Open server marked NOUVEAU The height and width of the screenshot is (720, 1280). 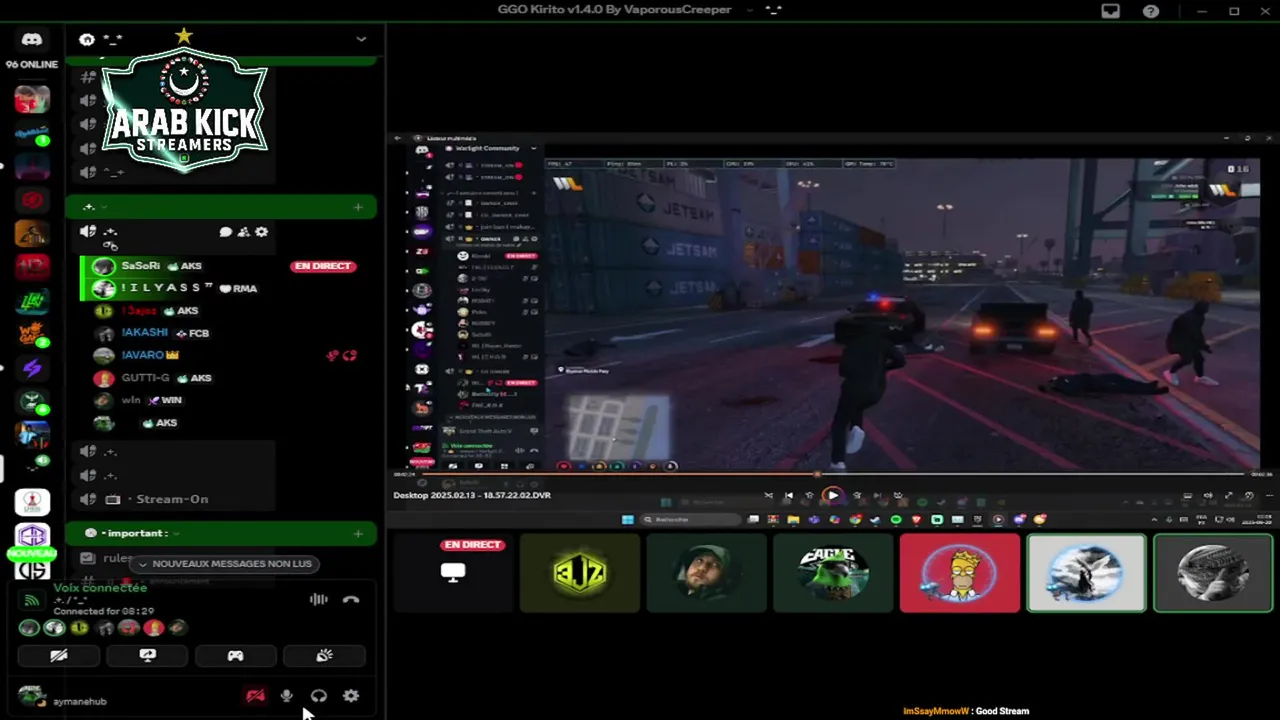click(32, 540)
